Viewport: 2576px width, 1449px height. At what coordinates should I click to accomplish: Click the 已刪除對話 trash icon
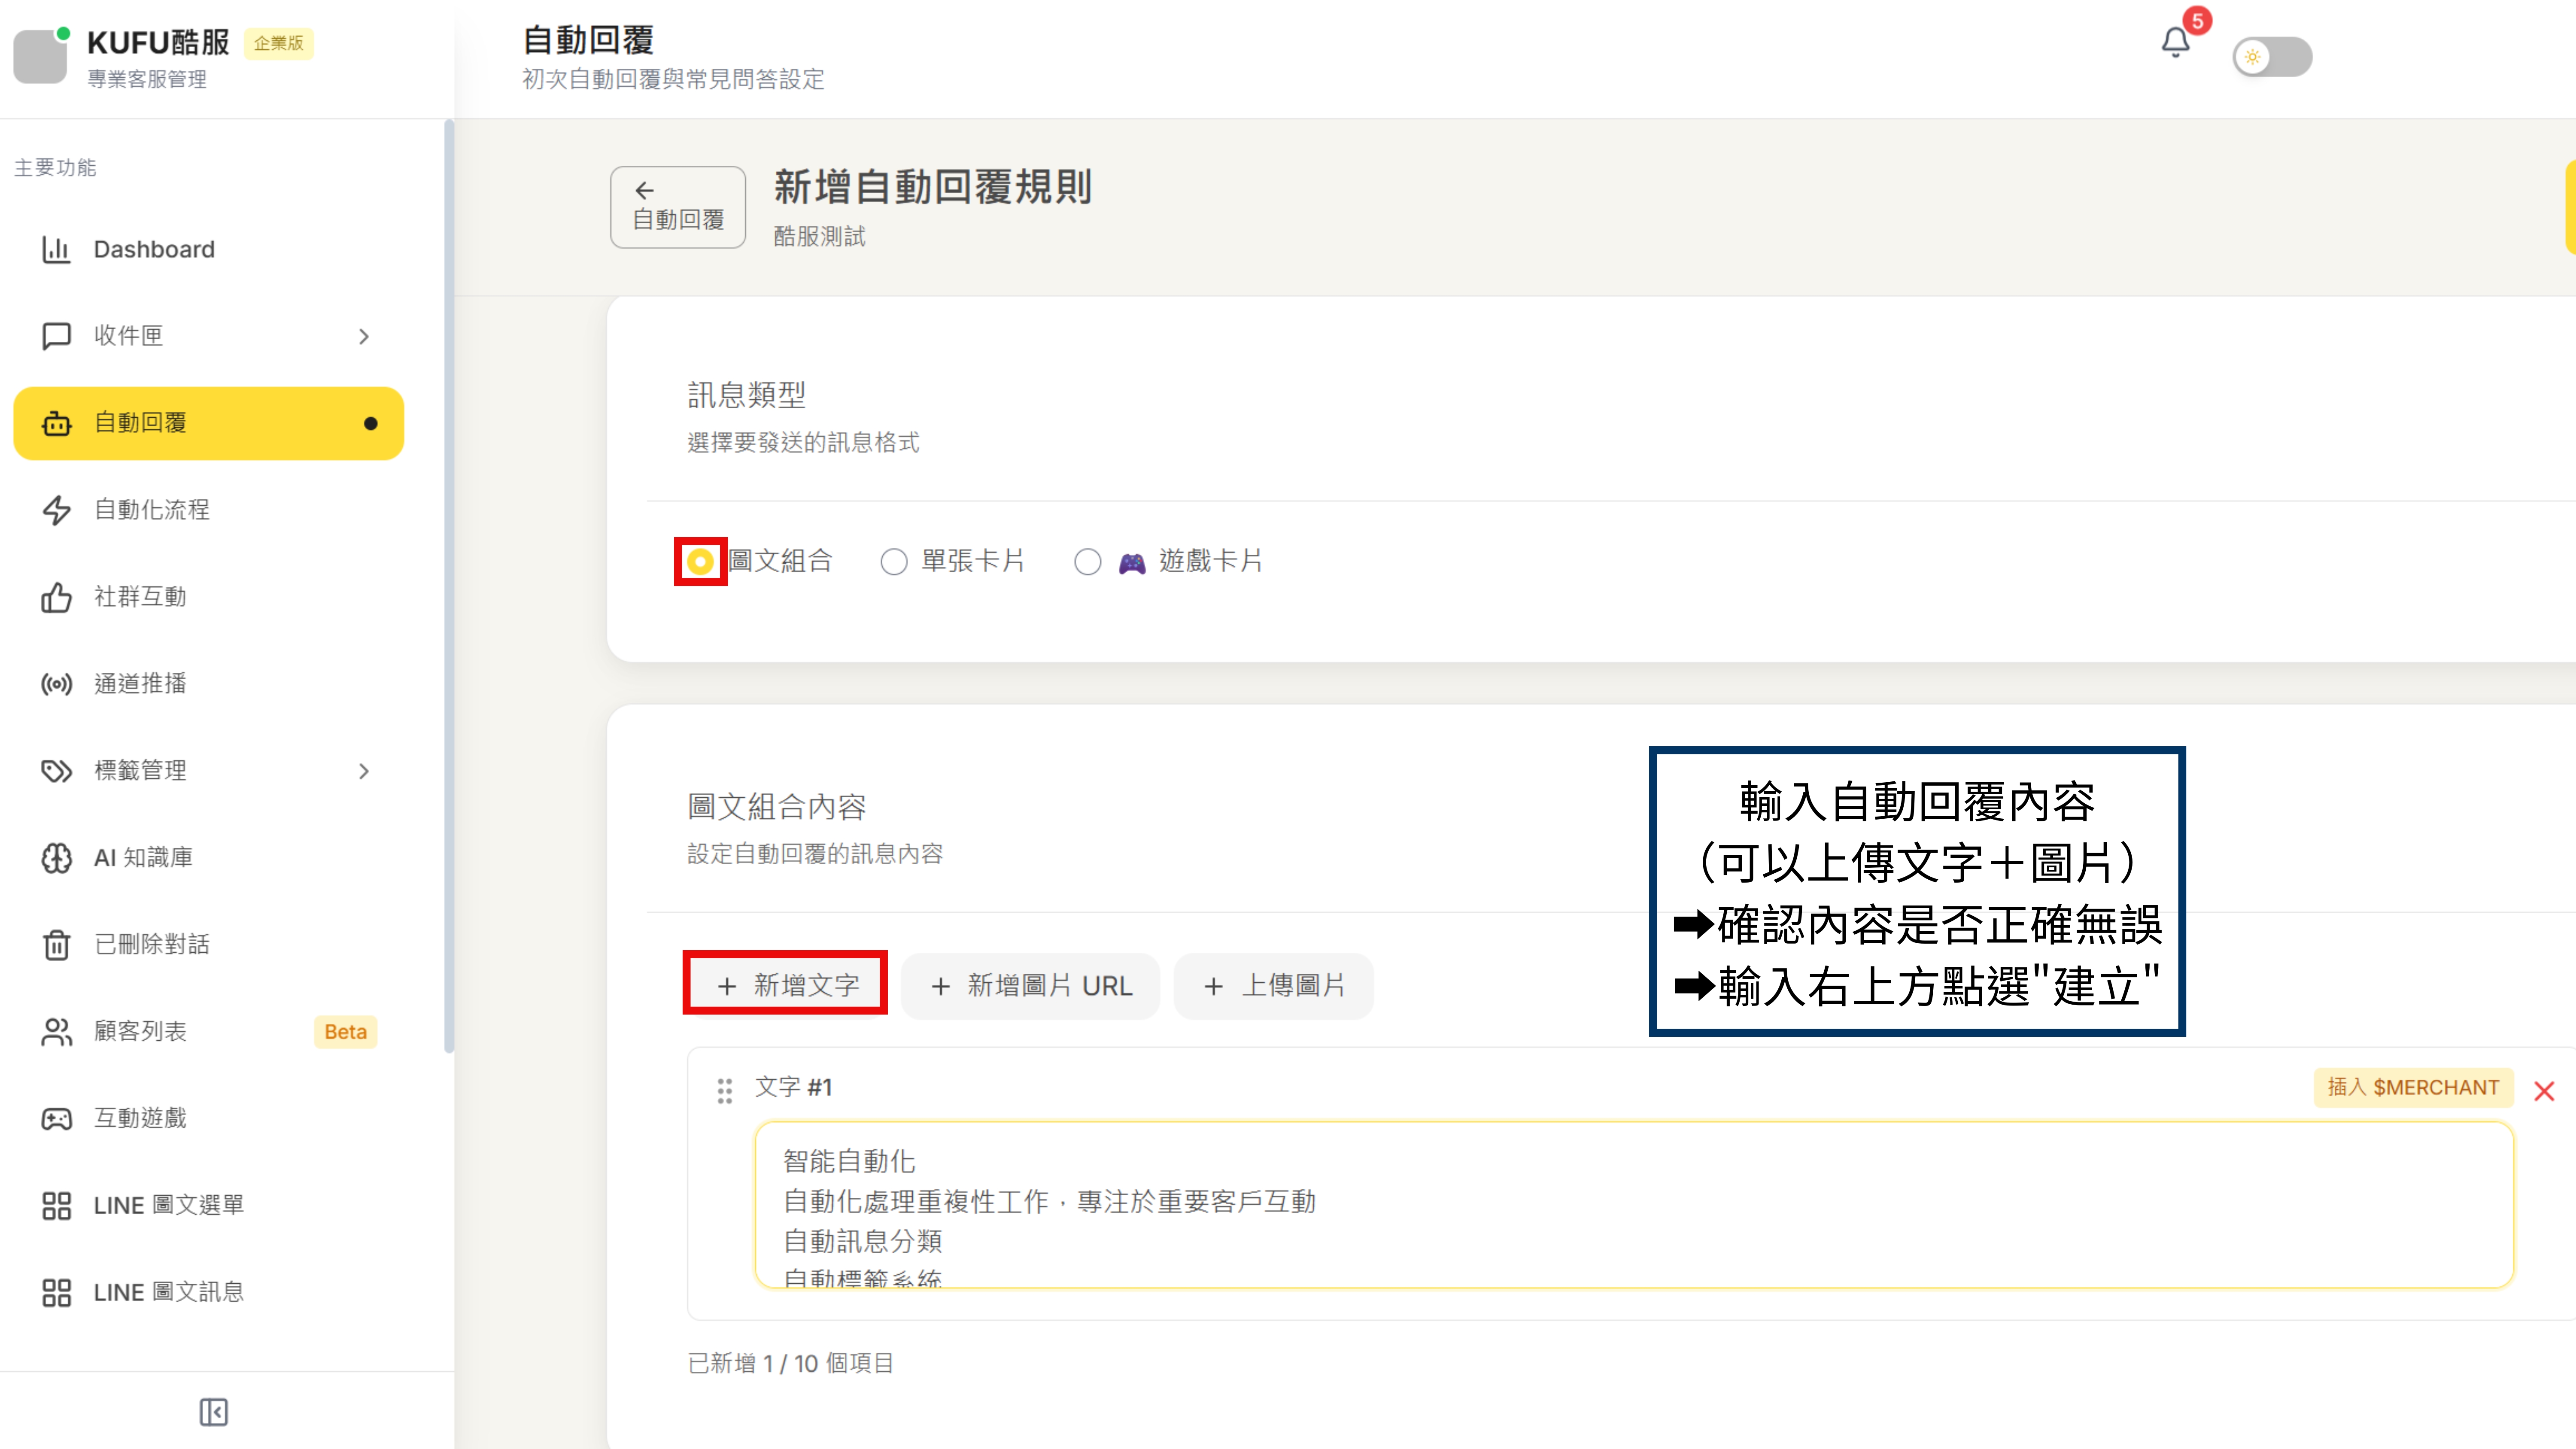(x=56, y=945)
